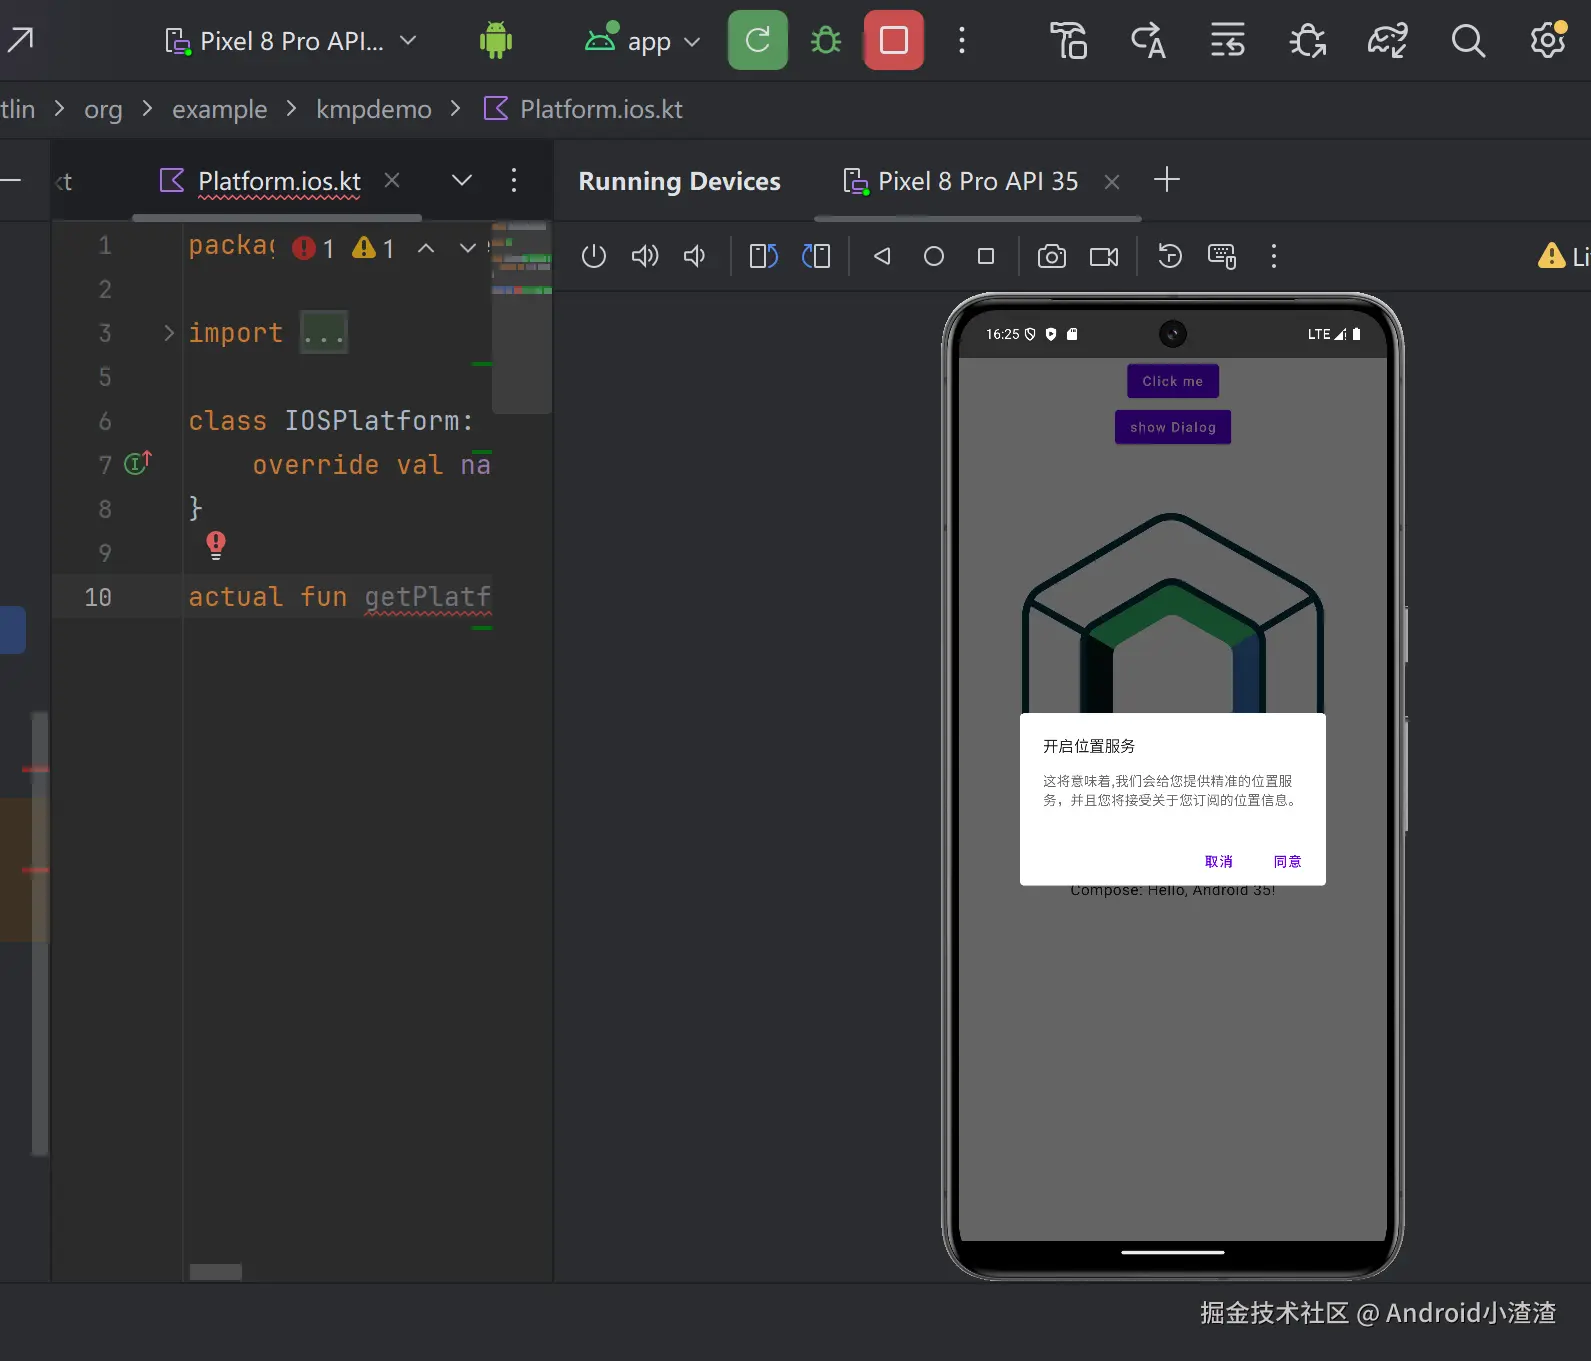Click the Debug app bug icon
1591x1361 pixels.
tap(825, 41)
